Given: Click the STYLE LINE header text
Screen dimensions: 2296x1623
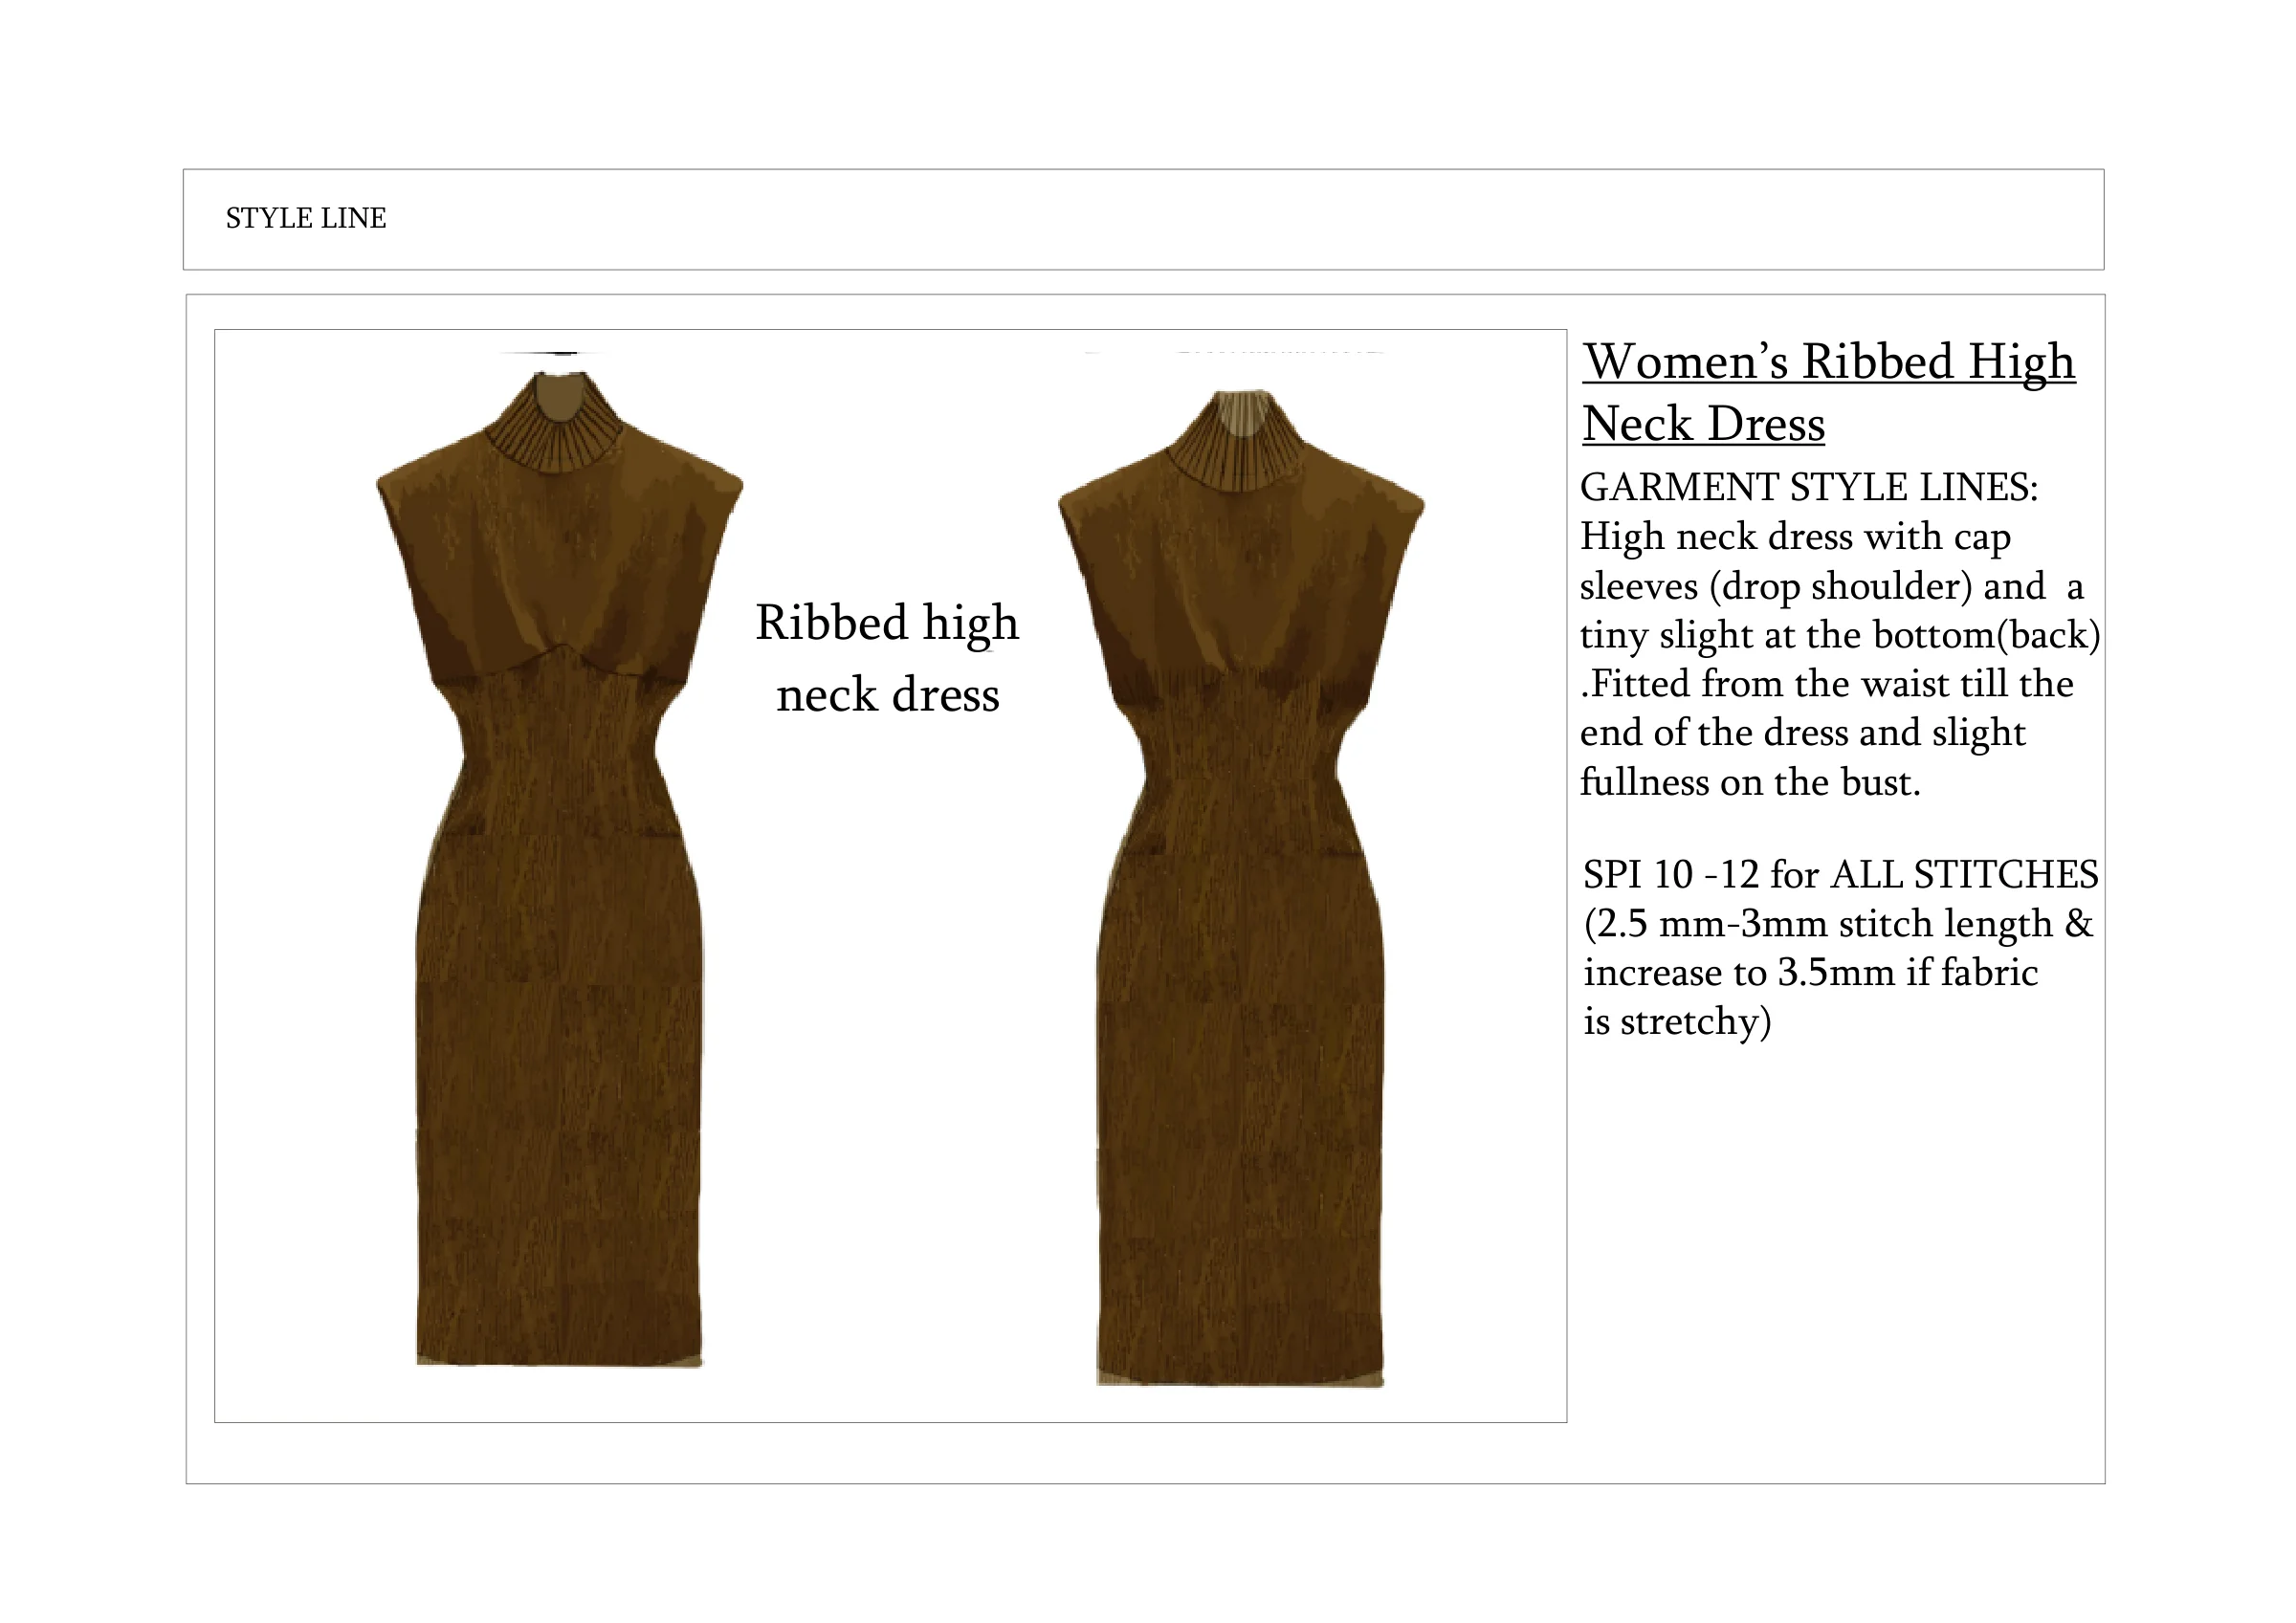Looking at the screenshot, I should 306,218.
